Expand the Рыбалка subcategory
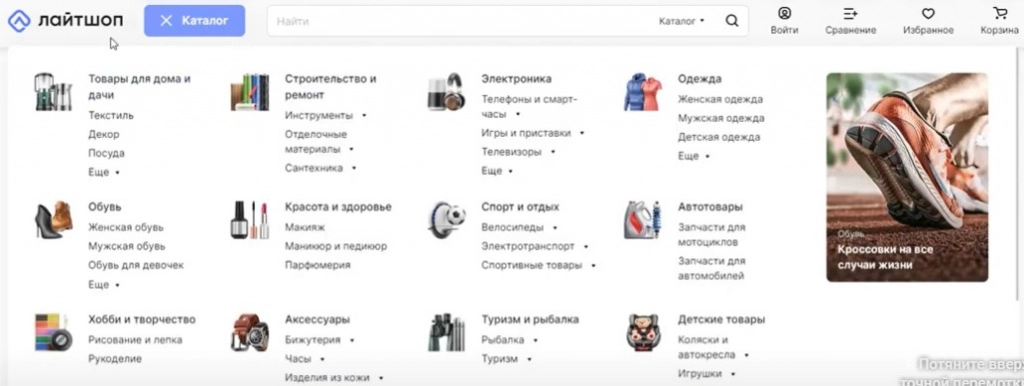1024x386 pixels. pyautogui.click(x=535, y=340)
